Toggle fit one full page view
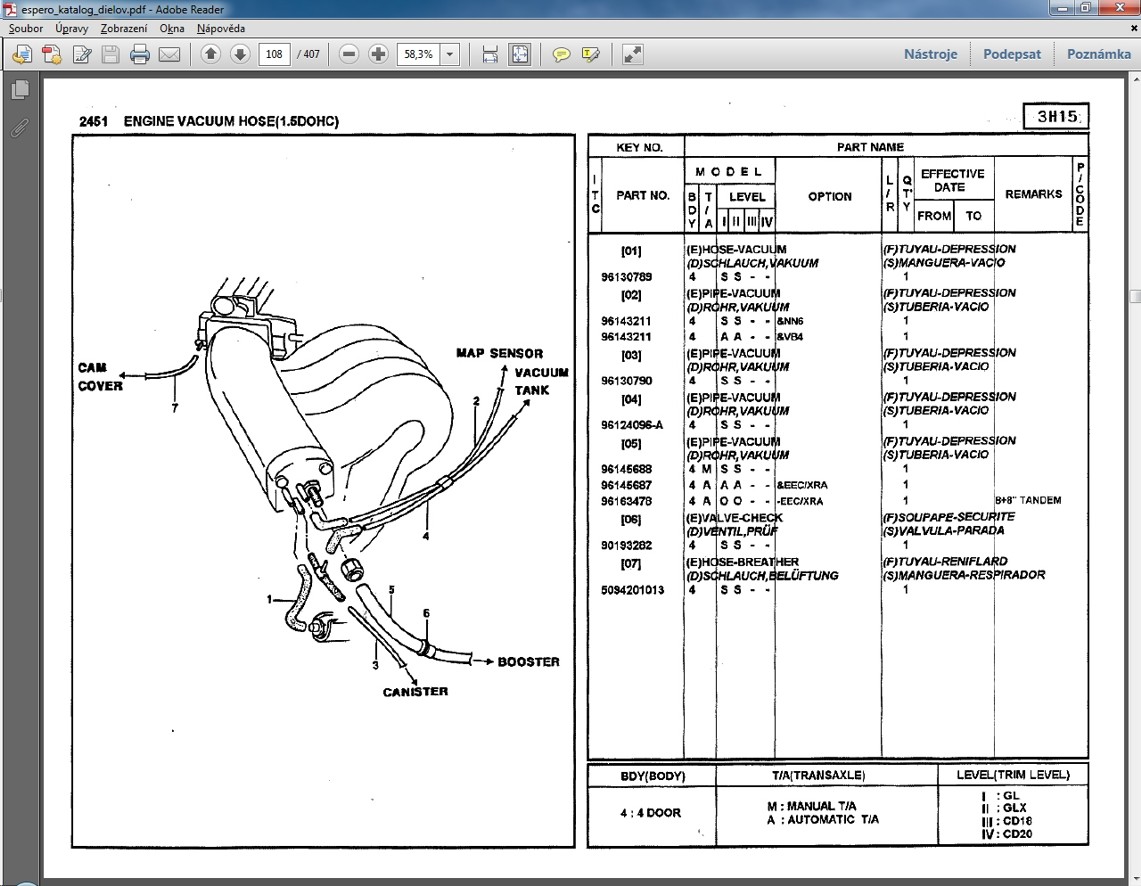This screenshot has width=1141, height=886. [x=520, y=55]
